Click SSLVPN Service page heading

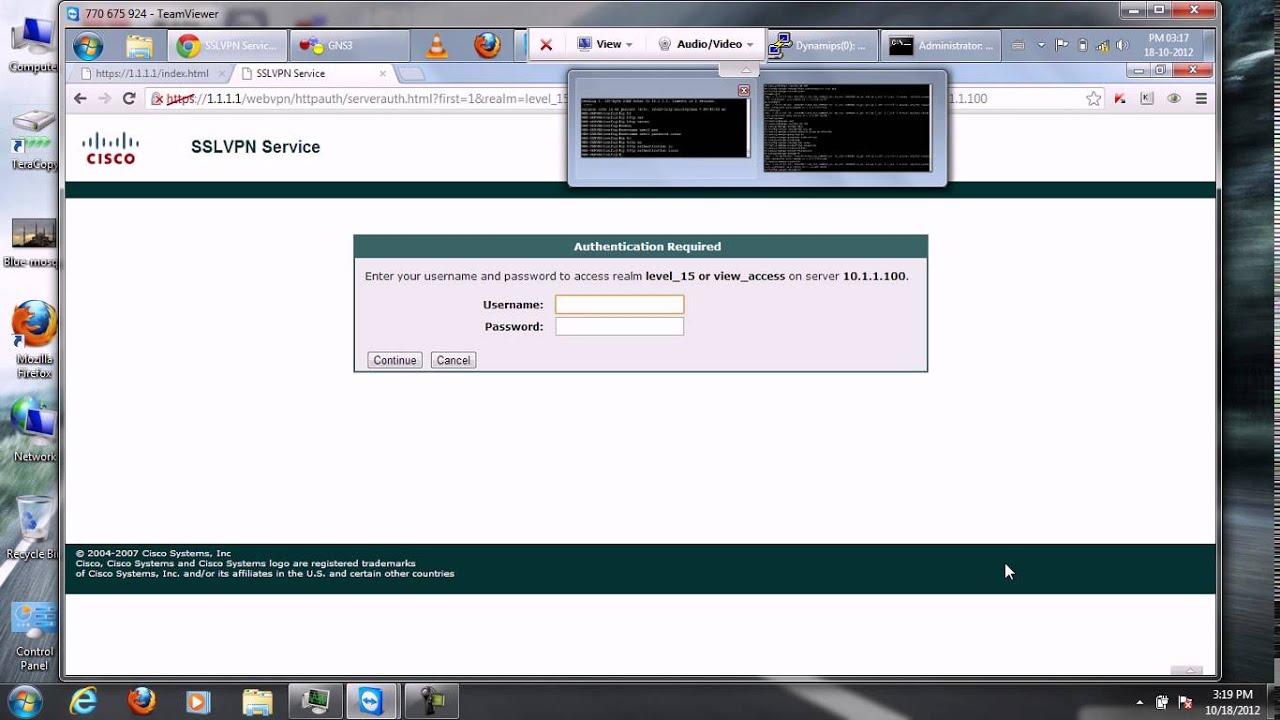click(255, 147)
